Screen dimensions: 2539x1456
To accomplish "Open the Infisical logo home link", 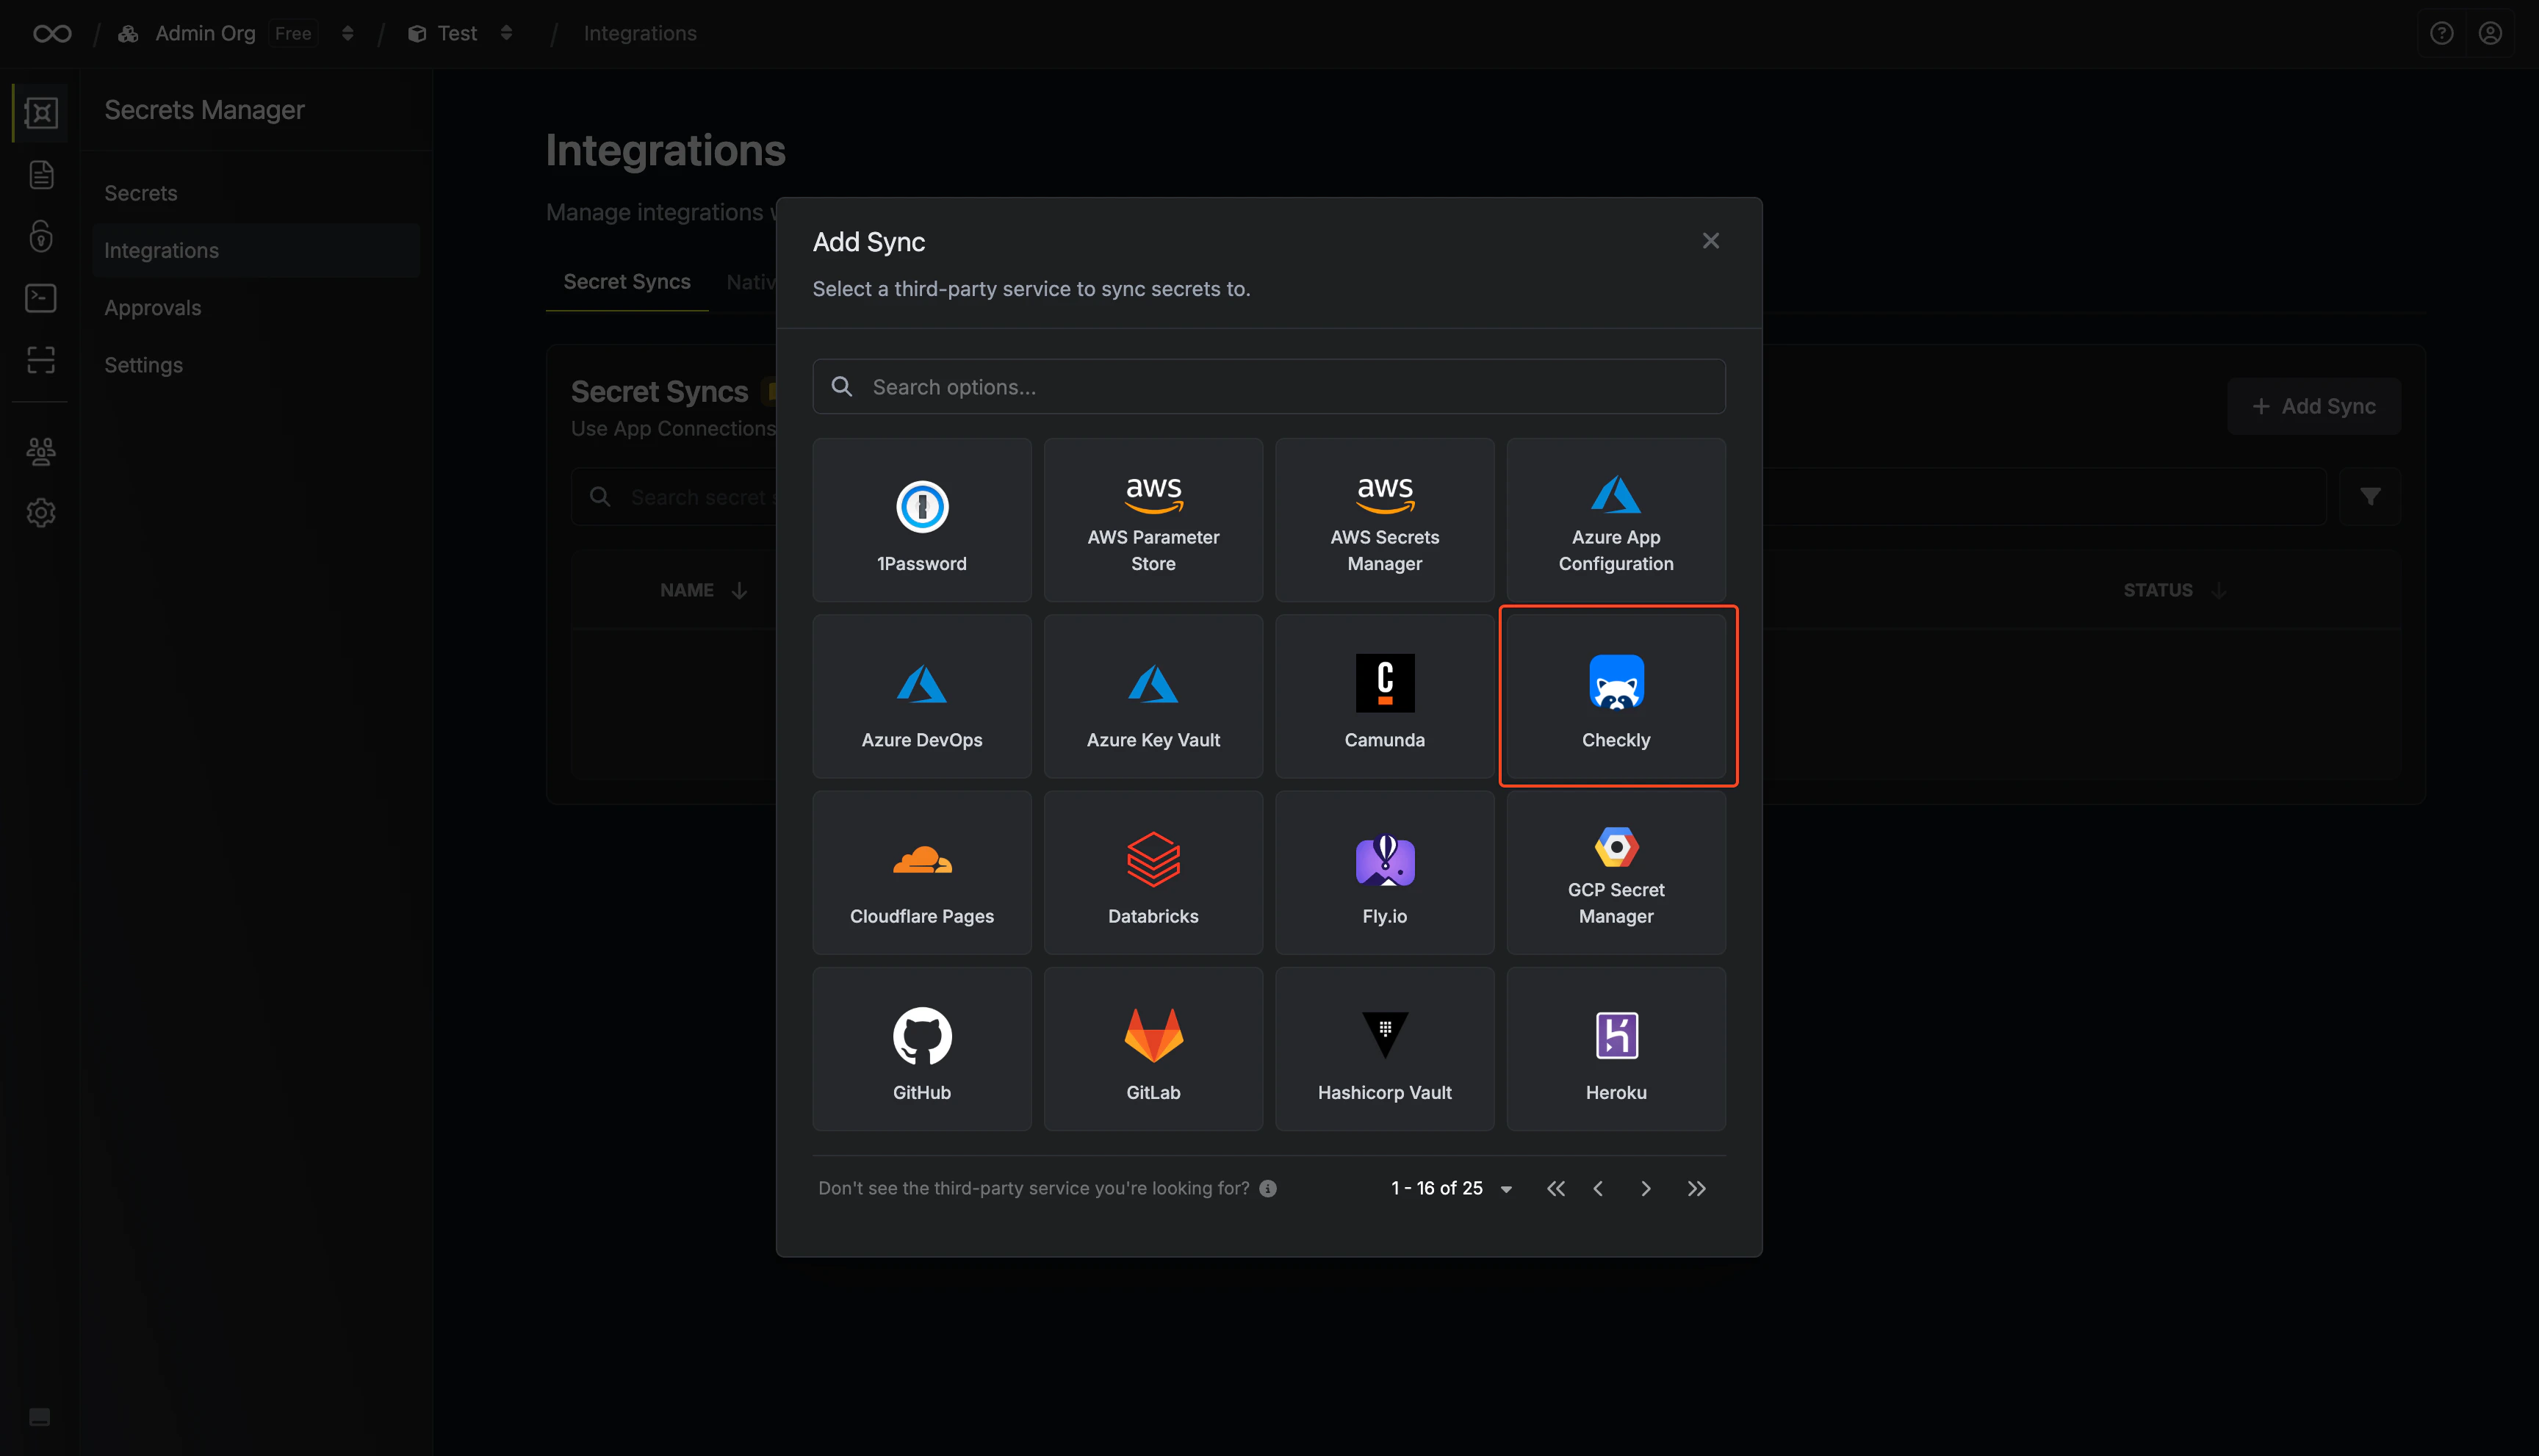I will [x=52, y=34].
